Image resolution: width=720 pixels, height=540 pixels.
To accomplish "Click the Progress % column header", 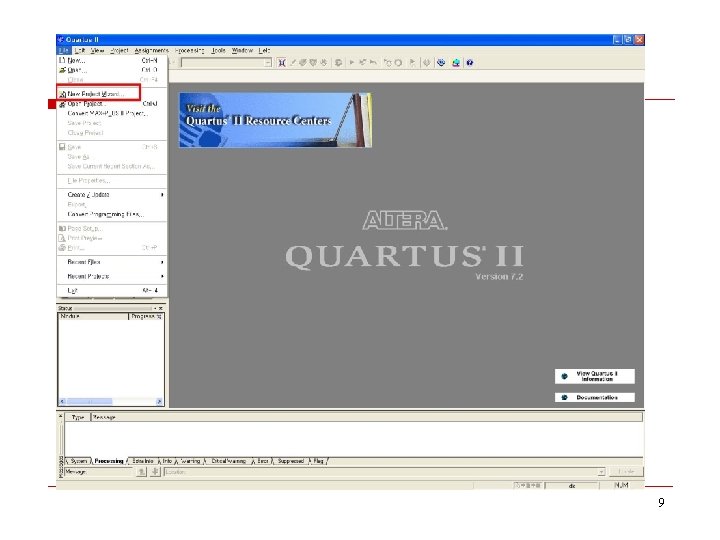I will [146, 316].
